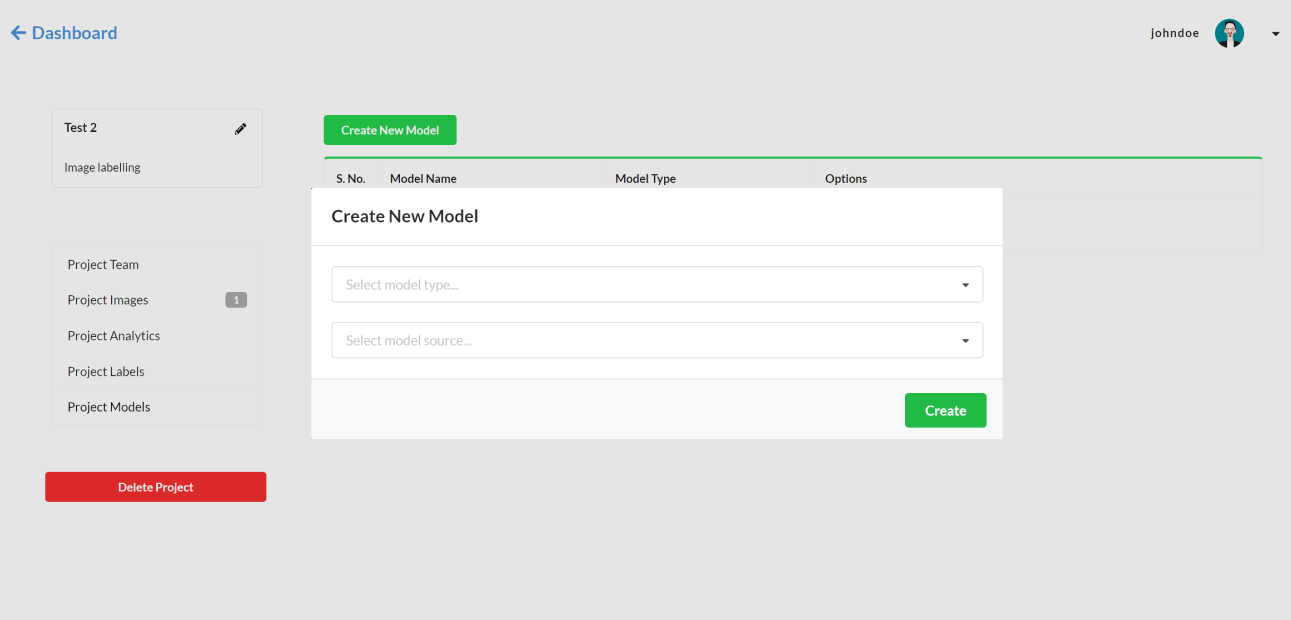The image size is (1291, 620).
Task: Click the Image labelling project description
Action: [x=102, y=167]
